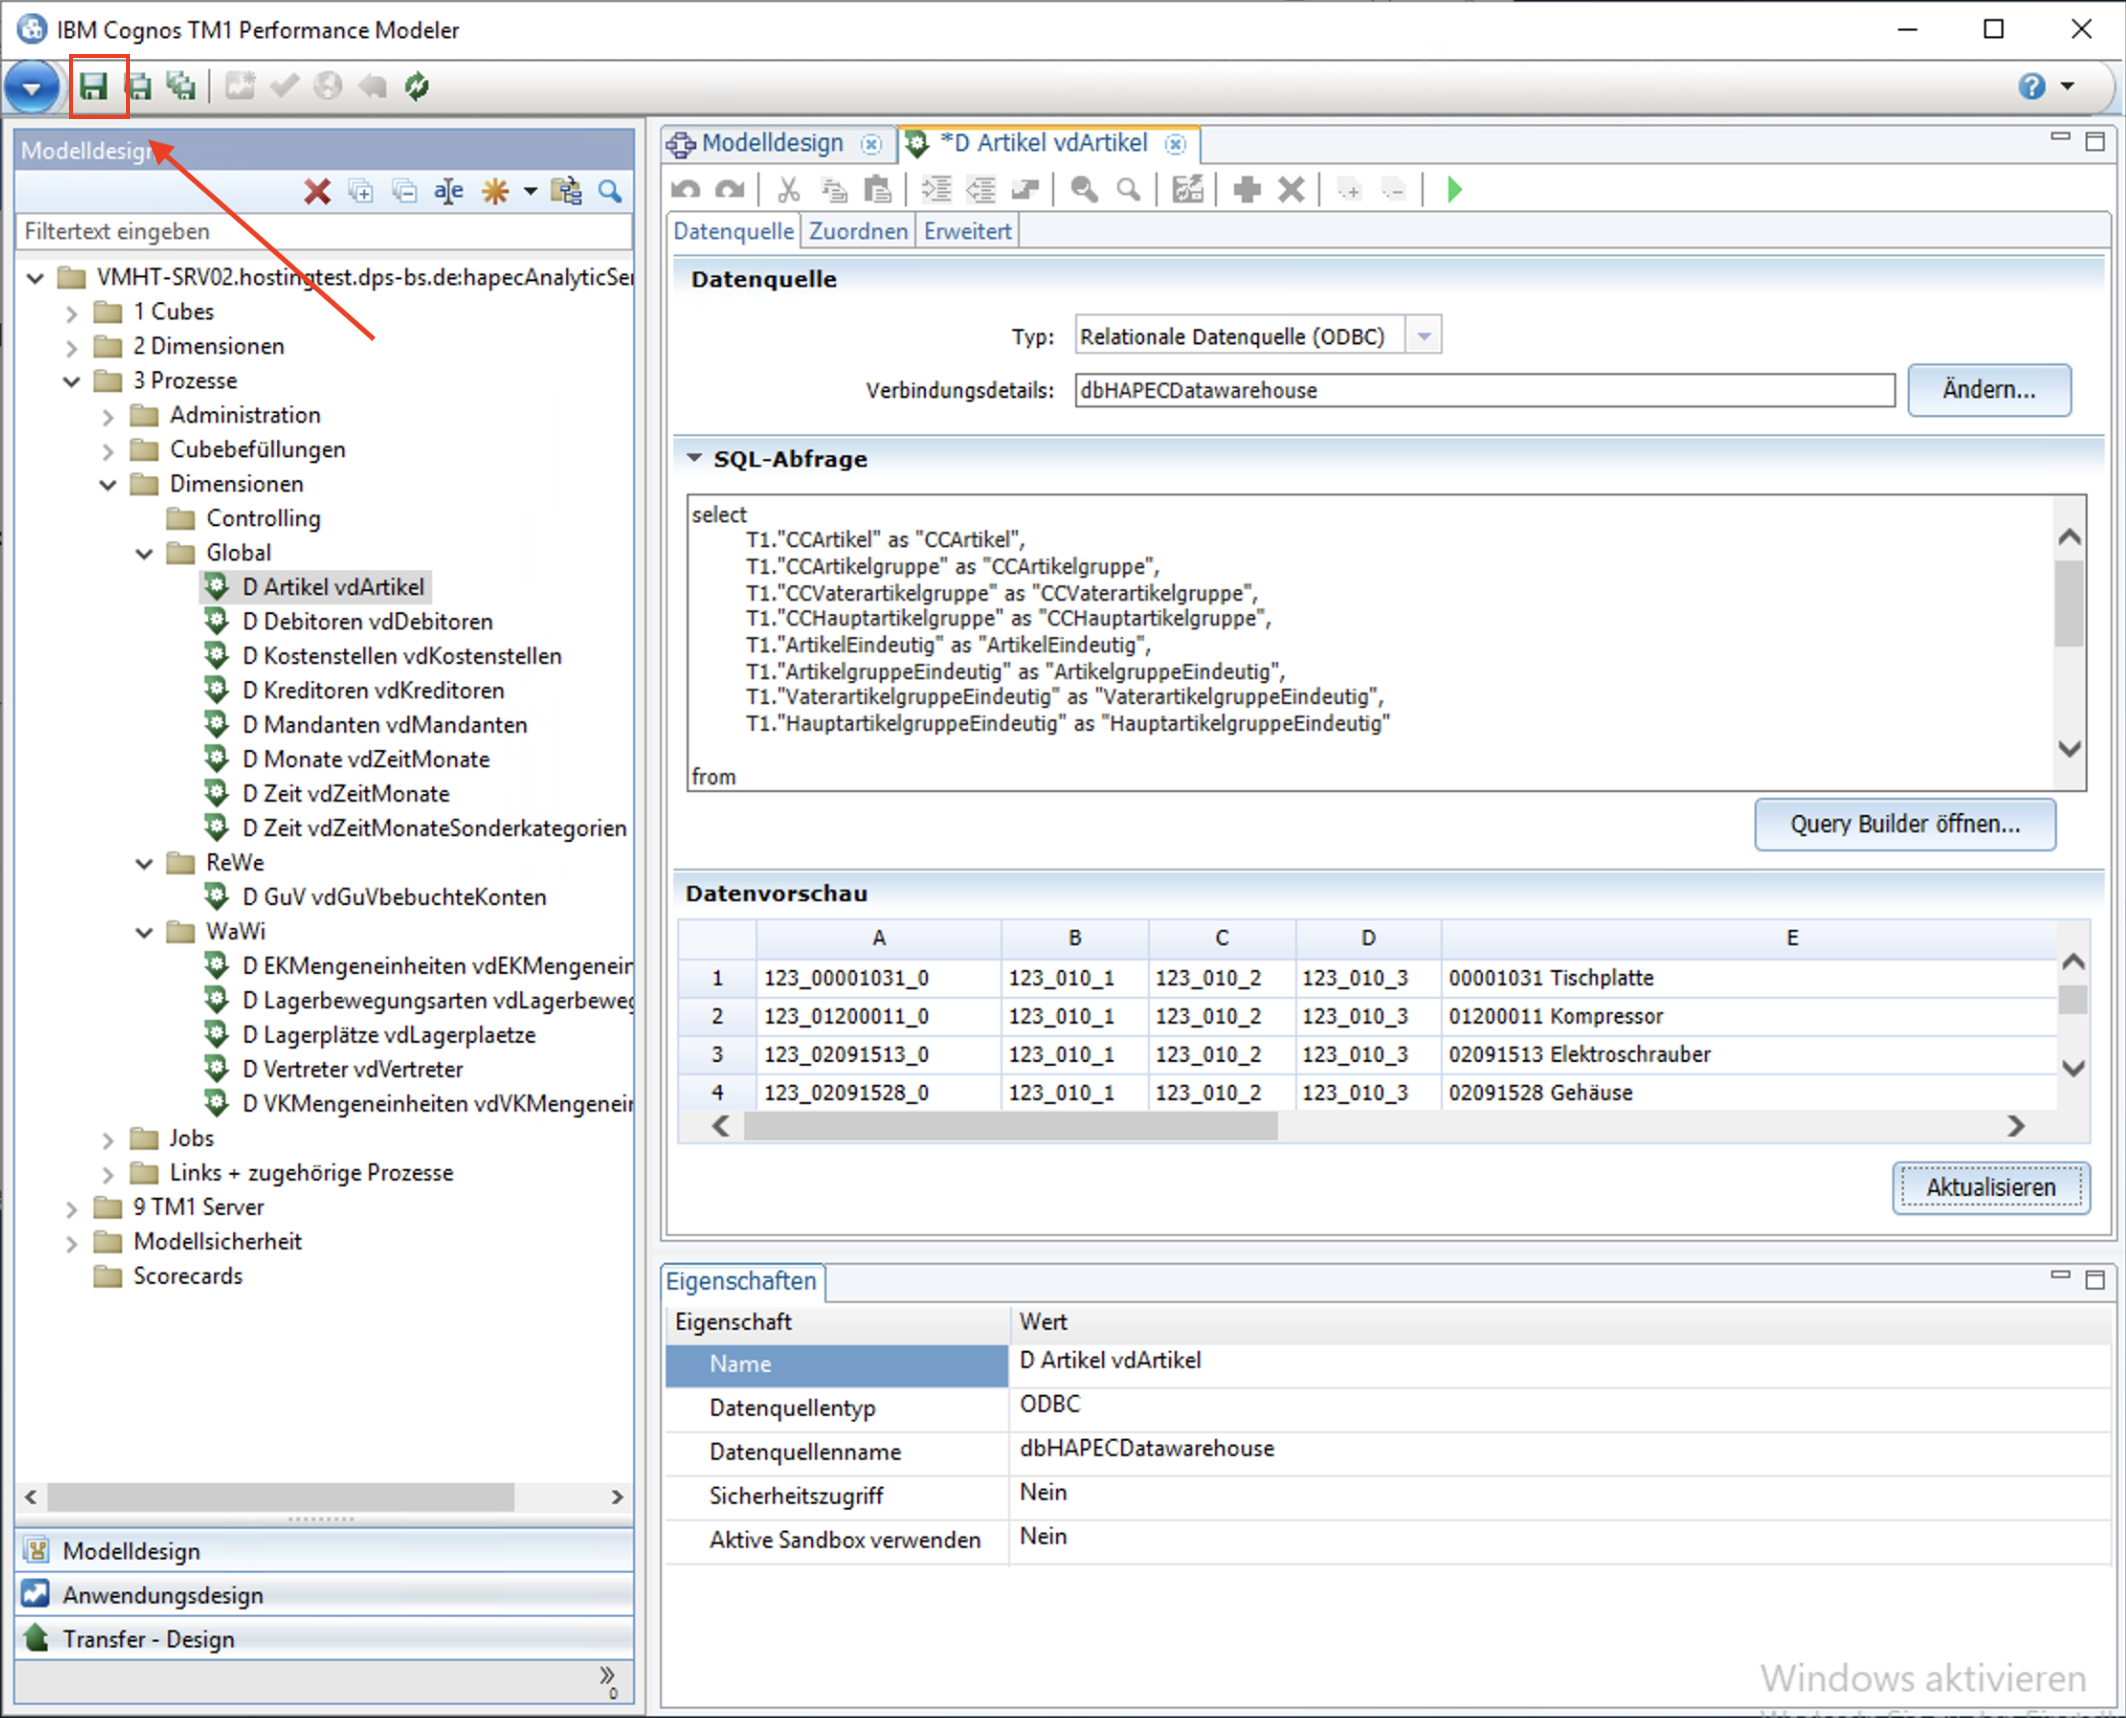This screenshot has height=1718, width=2126.
Task: Collapse the WaWi folder
Action: [x=144, y=932]
